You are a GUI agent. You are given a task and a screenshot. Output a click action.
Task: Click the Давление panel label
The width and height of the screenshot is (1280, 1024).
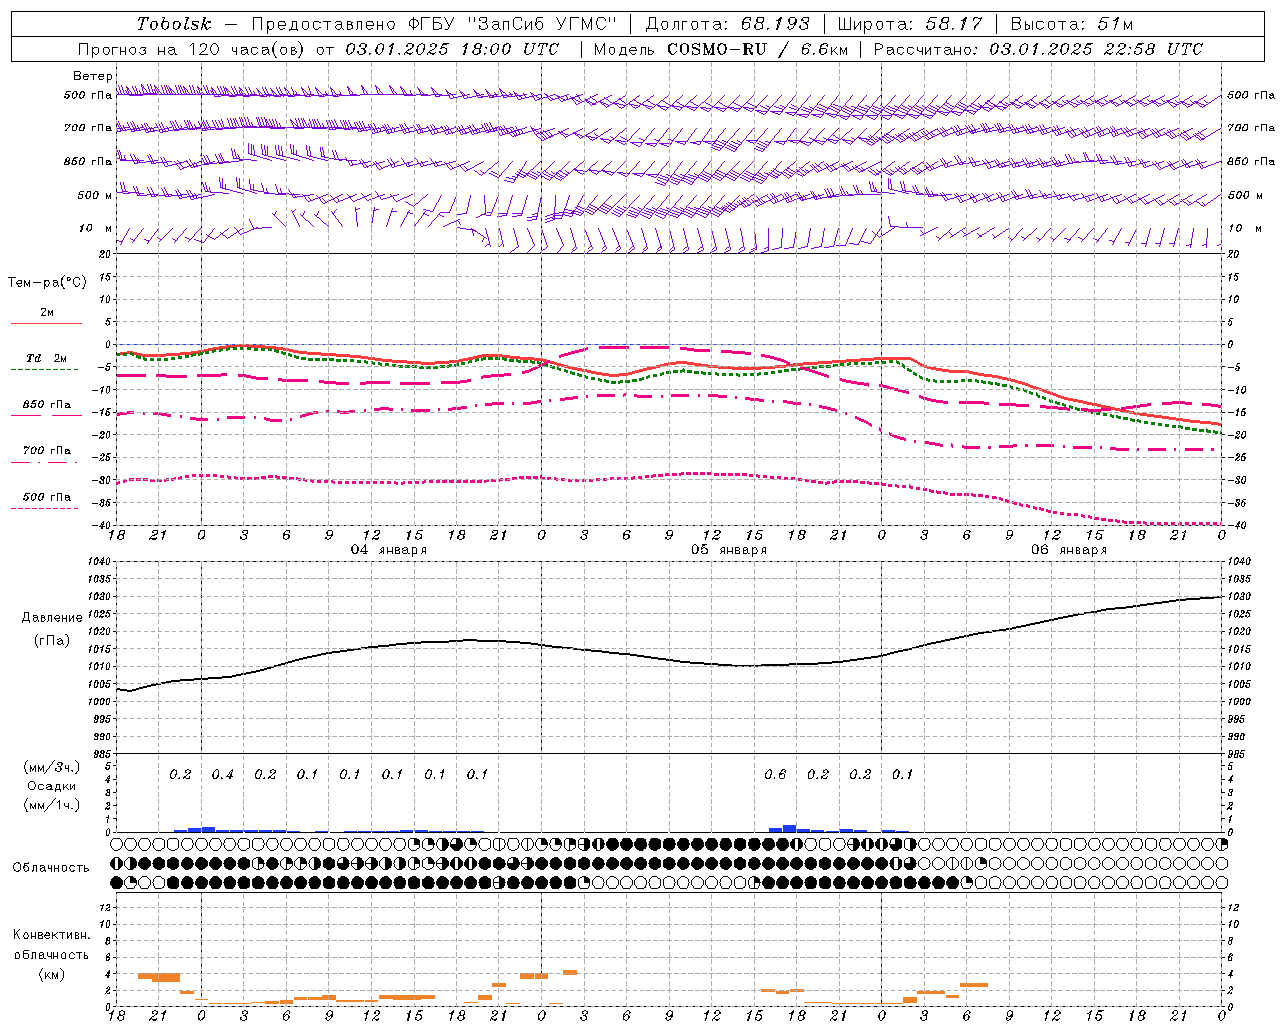point(52,618)
